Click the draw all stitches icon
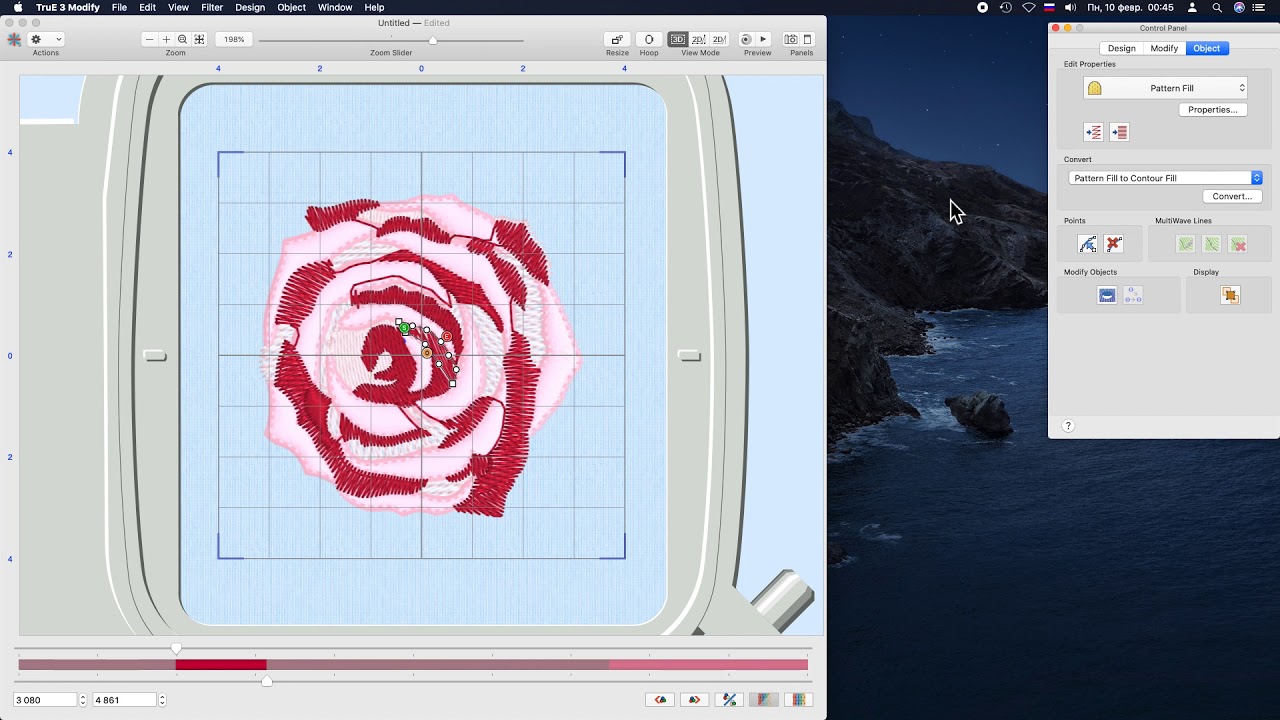 tap(764, 700)
